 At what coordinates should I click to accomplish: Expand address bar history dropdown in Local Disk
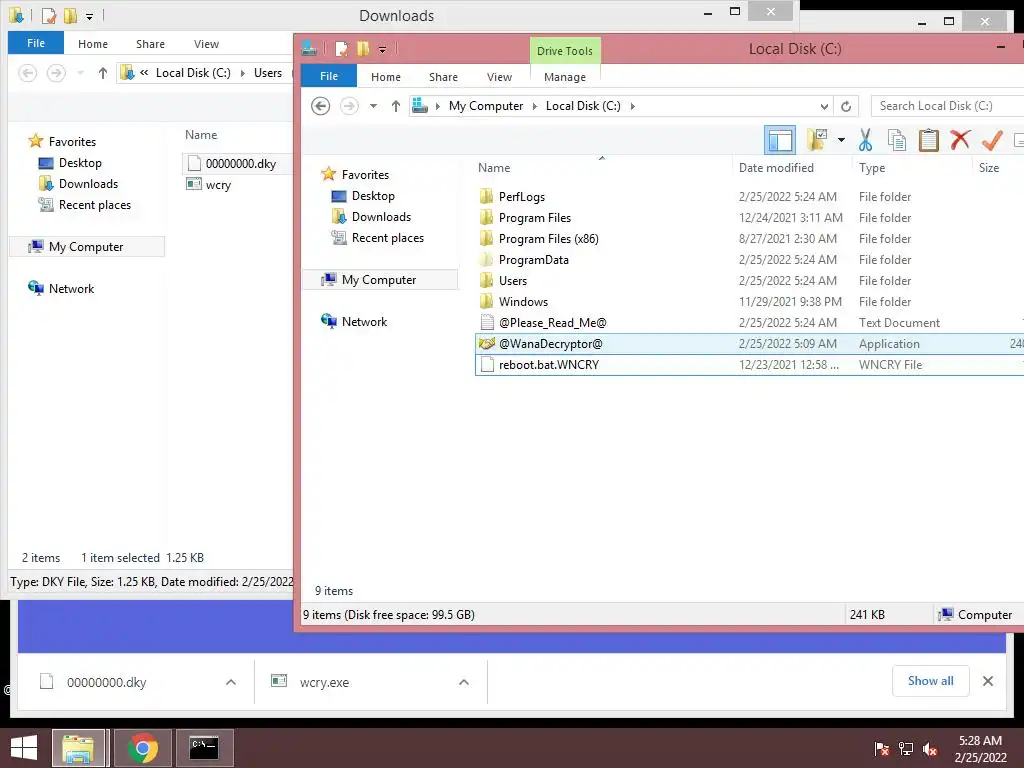pos(824,106)
